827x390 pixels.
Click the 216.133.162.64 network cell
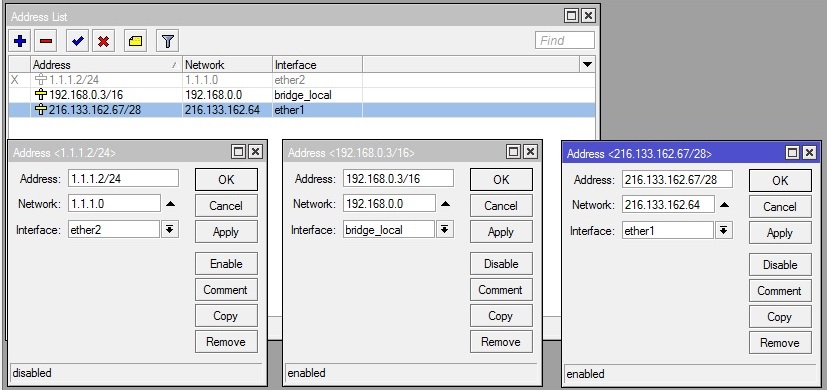227,110
